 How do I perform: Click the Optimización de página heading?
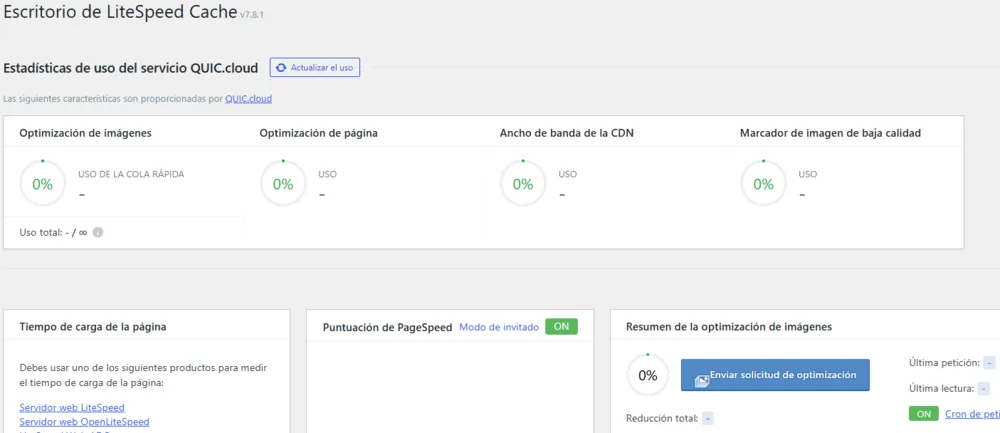point(318,133)
